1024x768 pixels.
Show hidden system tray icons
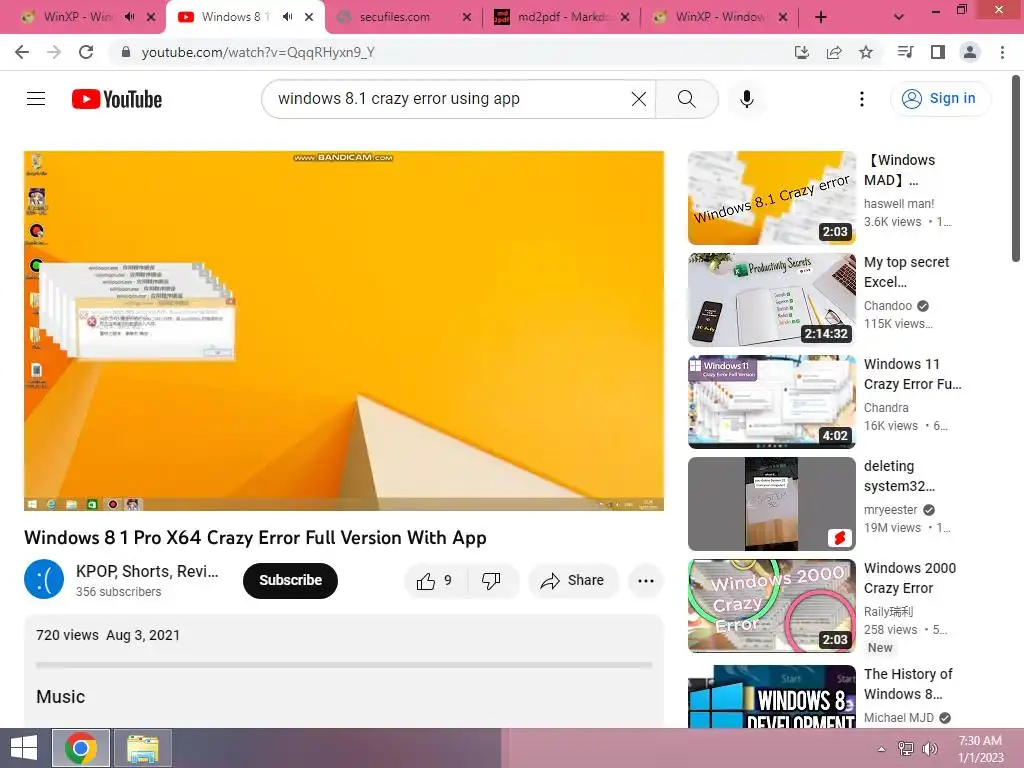pyautogui.click(x=881, y=749)
